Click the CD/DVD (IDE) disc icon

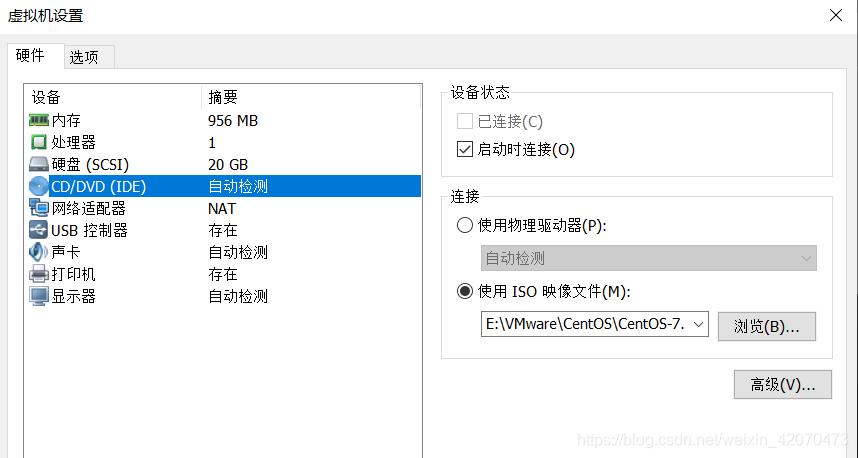tap(39, 187)
